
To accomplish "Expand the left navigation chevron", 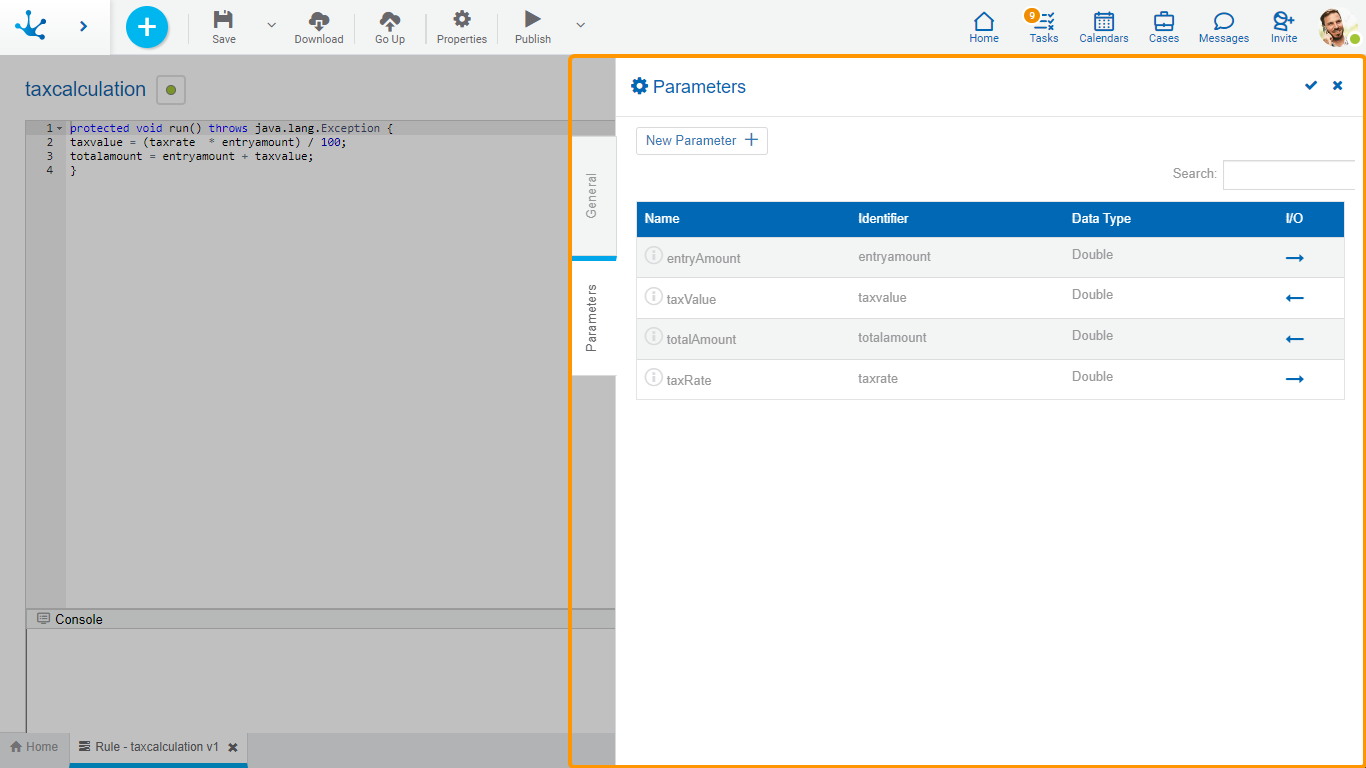I will click(x=83, y=26).
